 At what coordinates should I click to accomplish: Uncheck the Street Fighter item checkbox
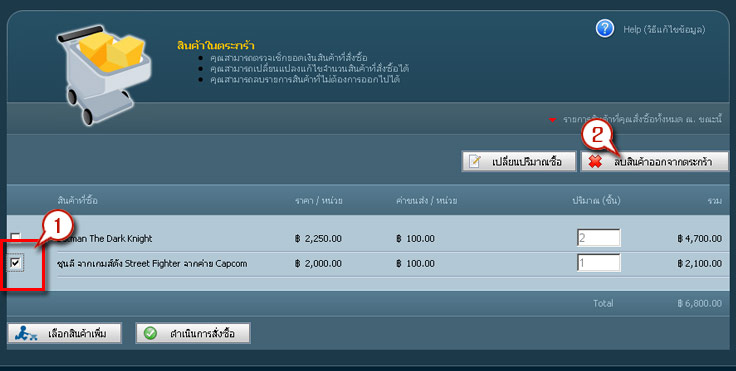point(16,263)
